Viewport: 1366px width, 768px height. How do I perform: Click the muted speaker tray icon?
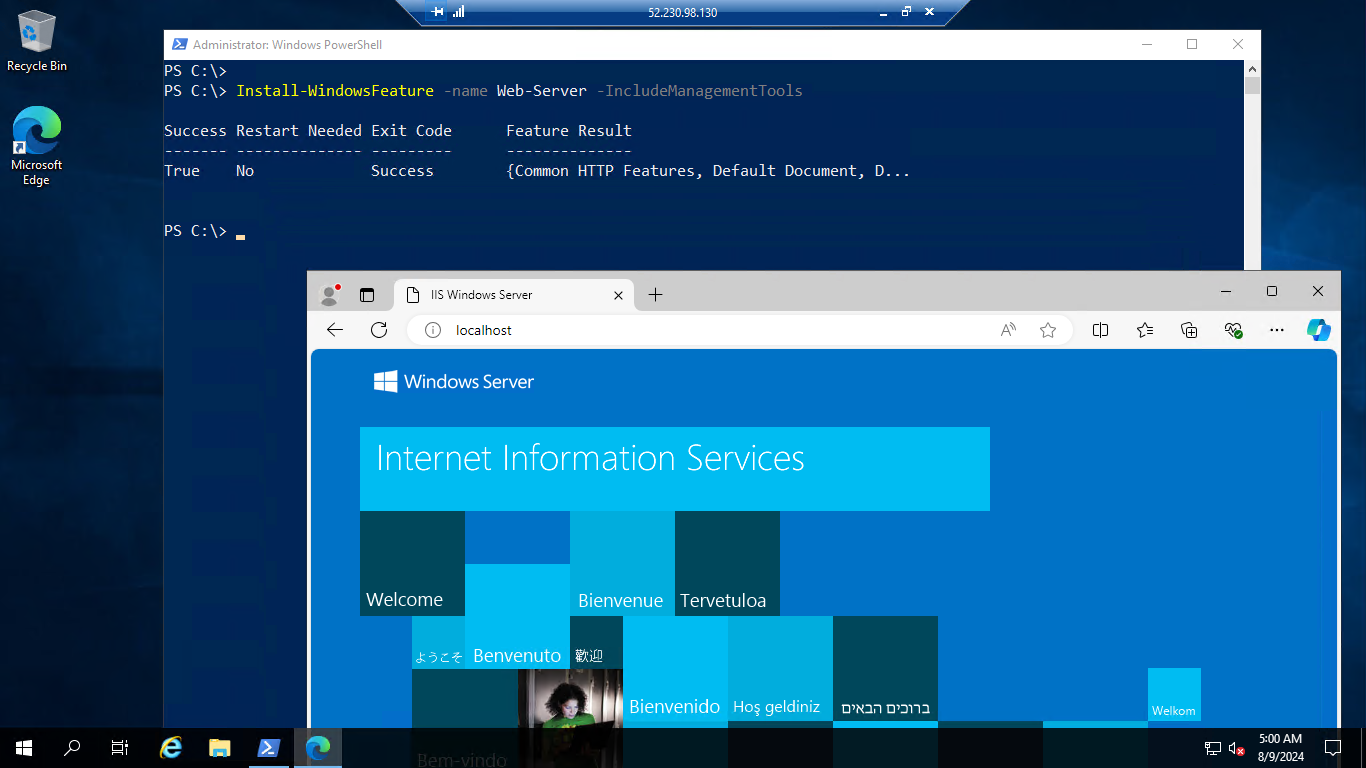pyautogui.click(x=1237, y=747)
